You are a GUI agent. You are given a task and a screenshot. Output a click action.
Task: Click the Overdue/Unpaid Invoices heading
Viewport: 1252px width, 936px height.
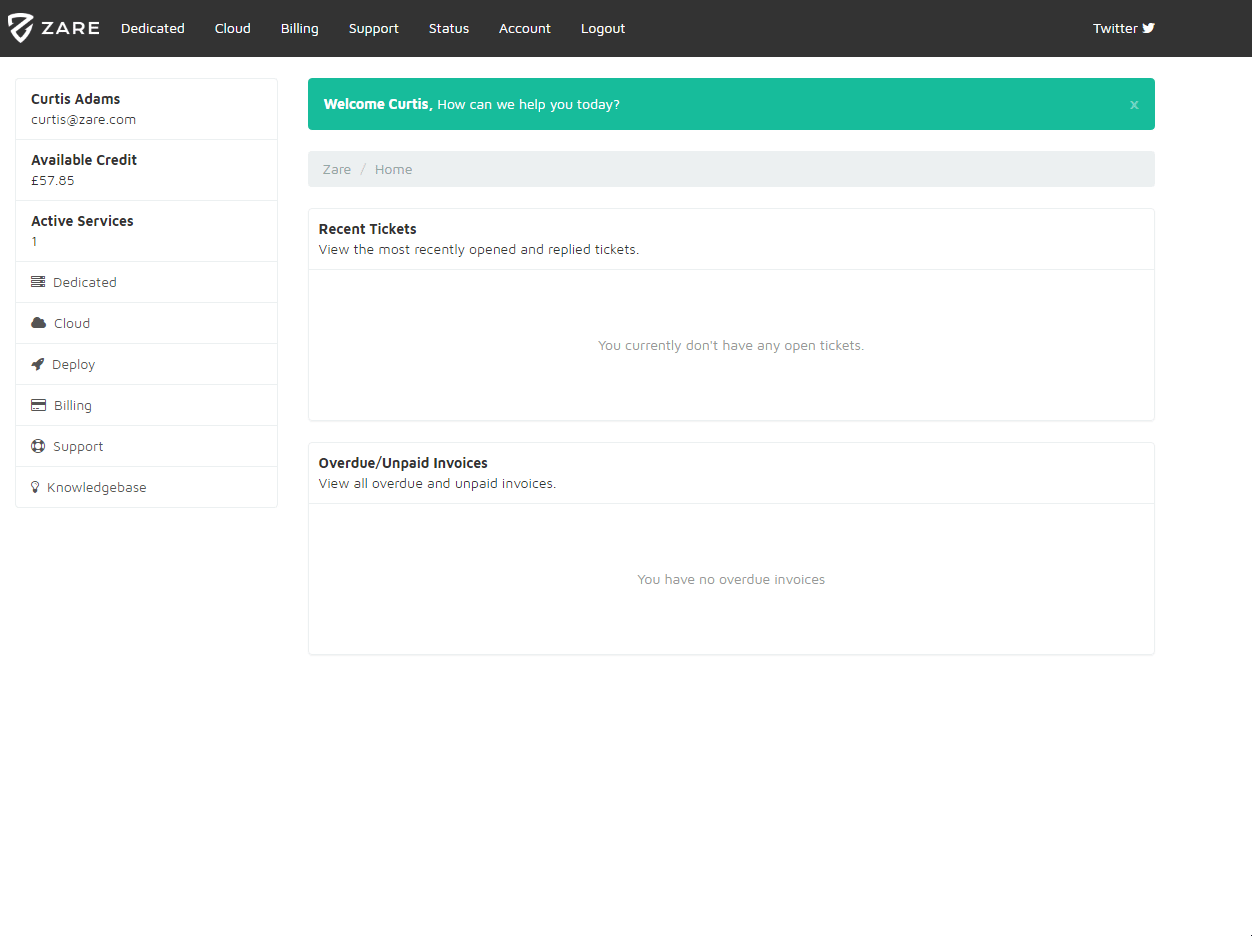[x=403, y=463]
